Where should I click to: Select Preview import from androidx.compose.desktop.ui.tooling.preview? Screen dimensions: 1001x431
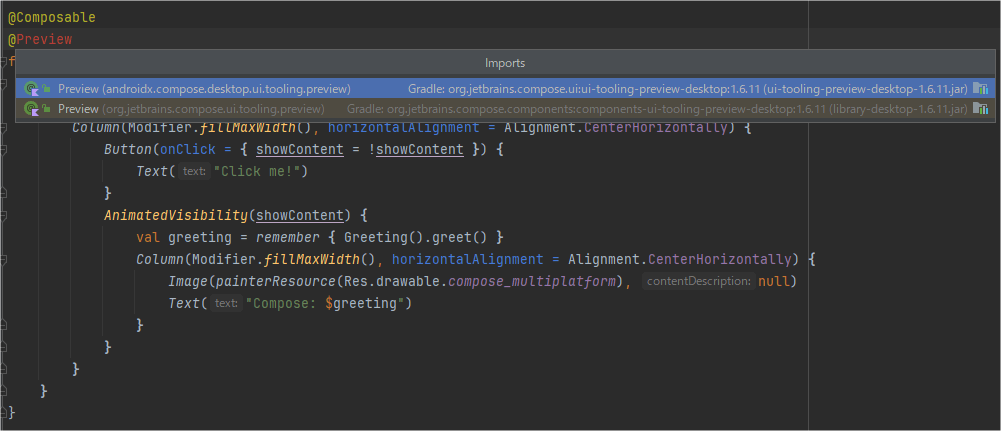click(505, 89)
